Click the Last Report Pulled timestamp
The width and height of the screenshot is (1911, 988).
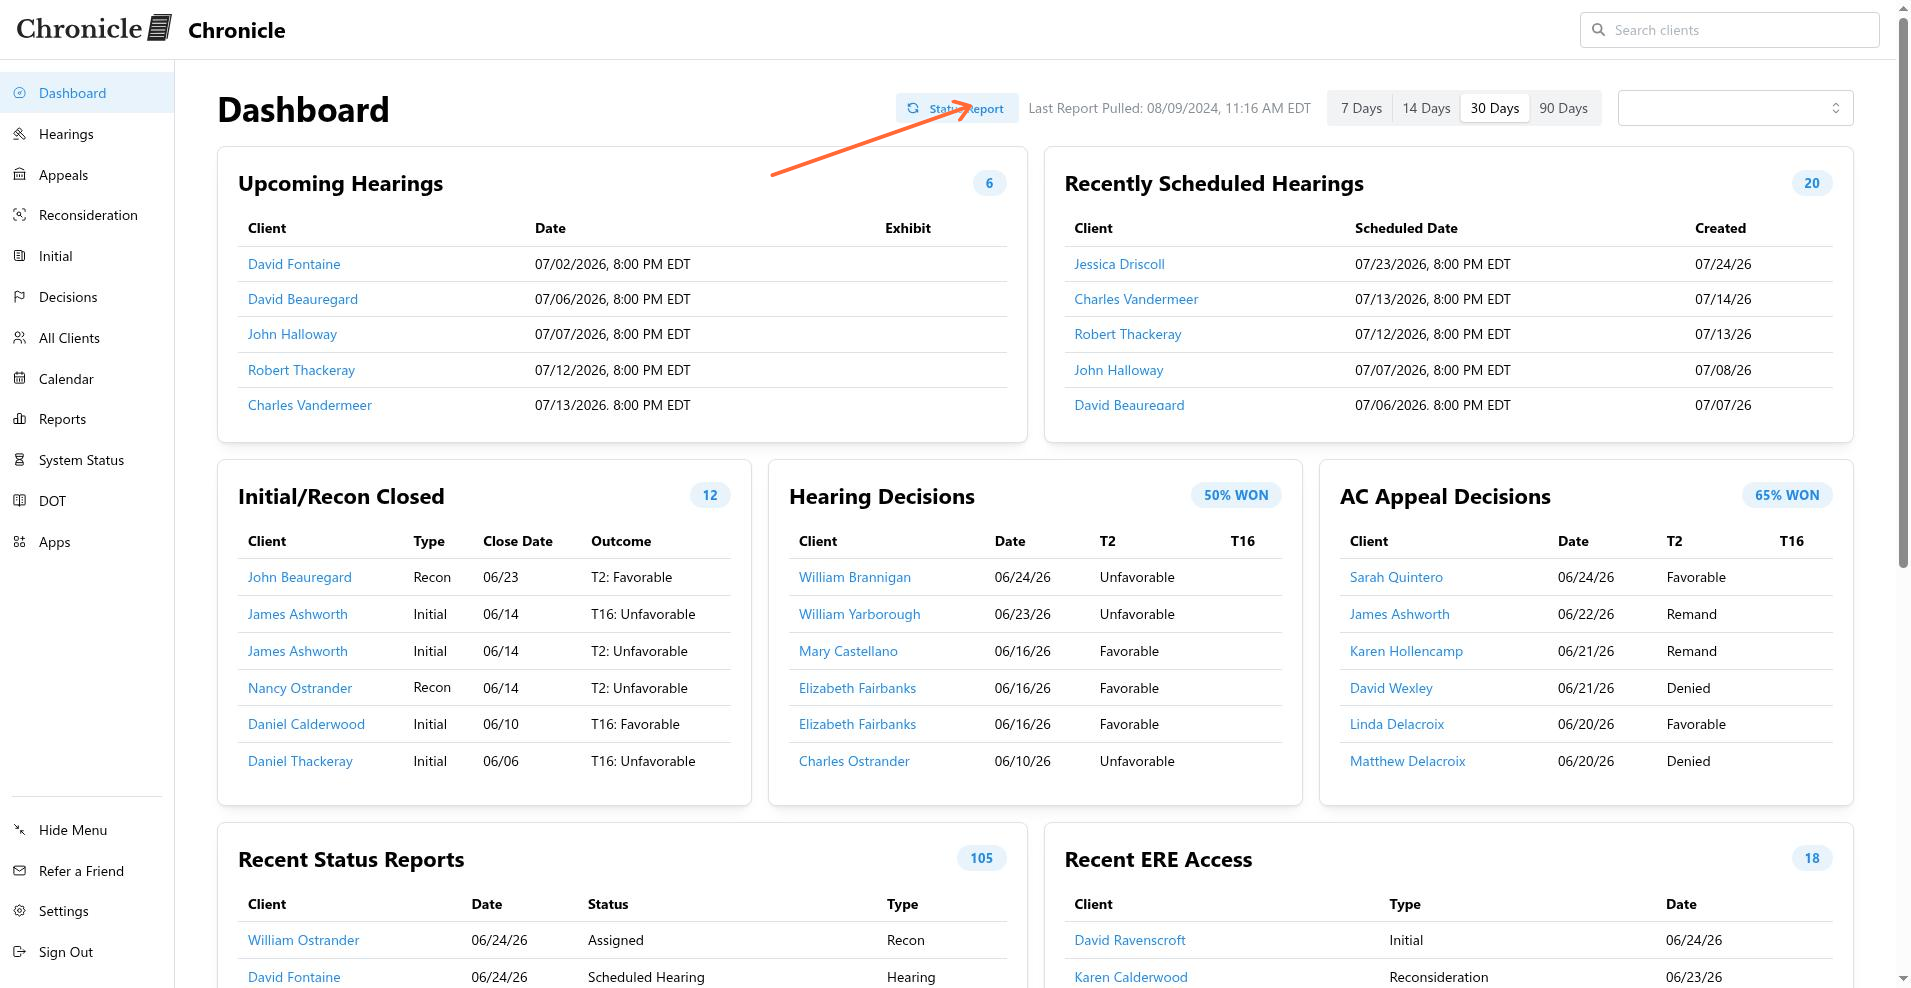click(1169, 108)
